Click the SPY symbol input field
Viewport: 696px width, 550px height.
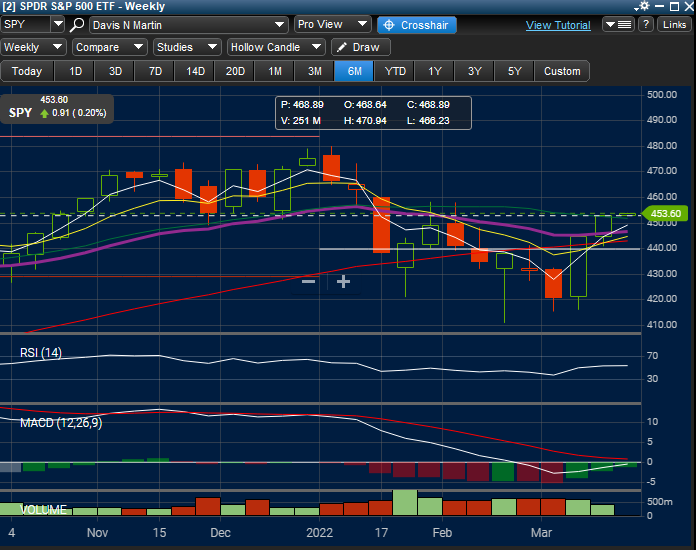(x=26, y=24)
